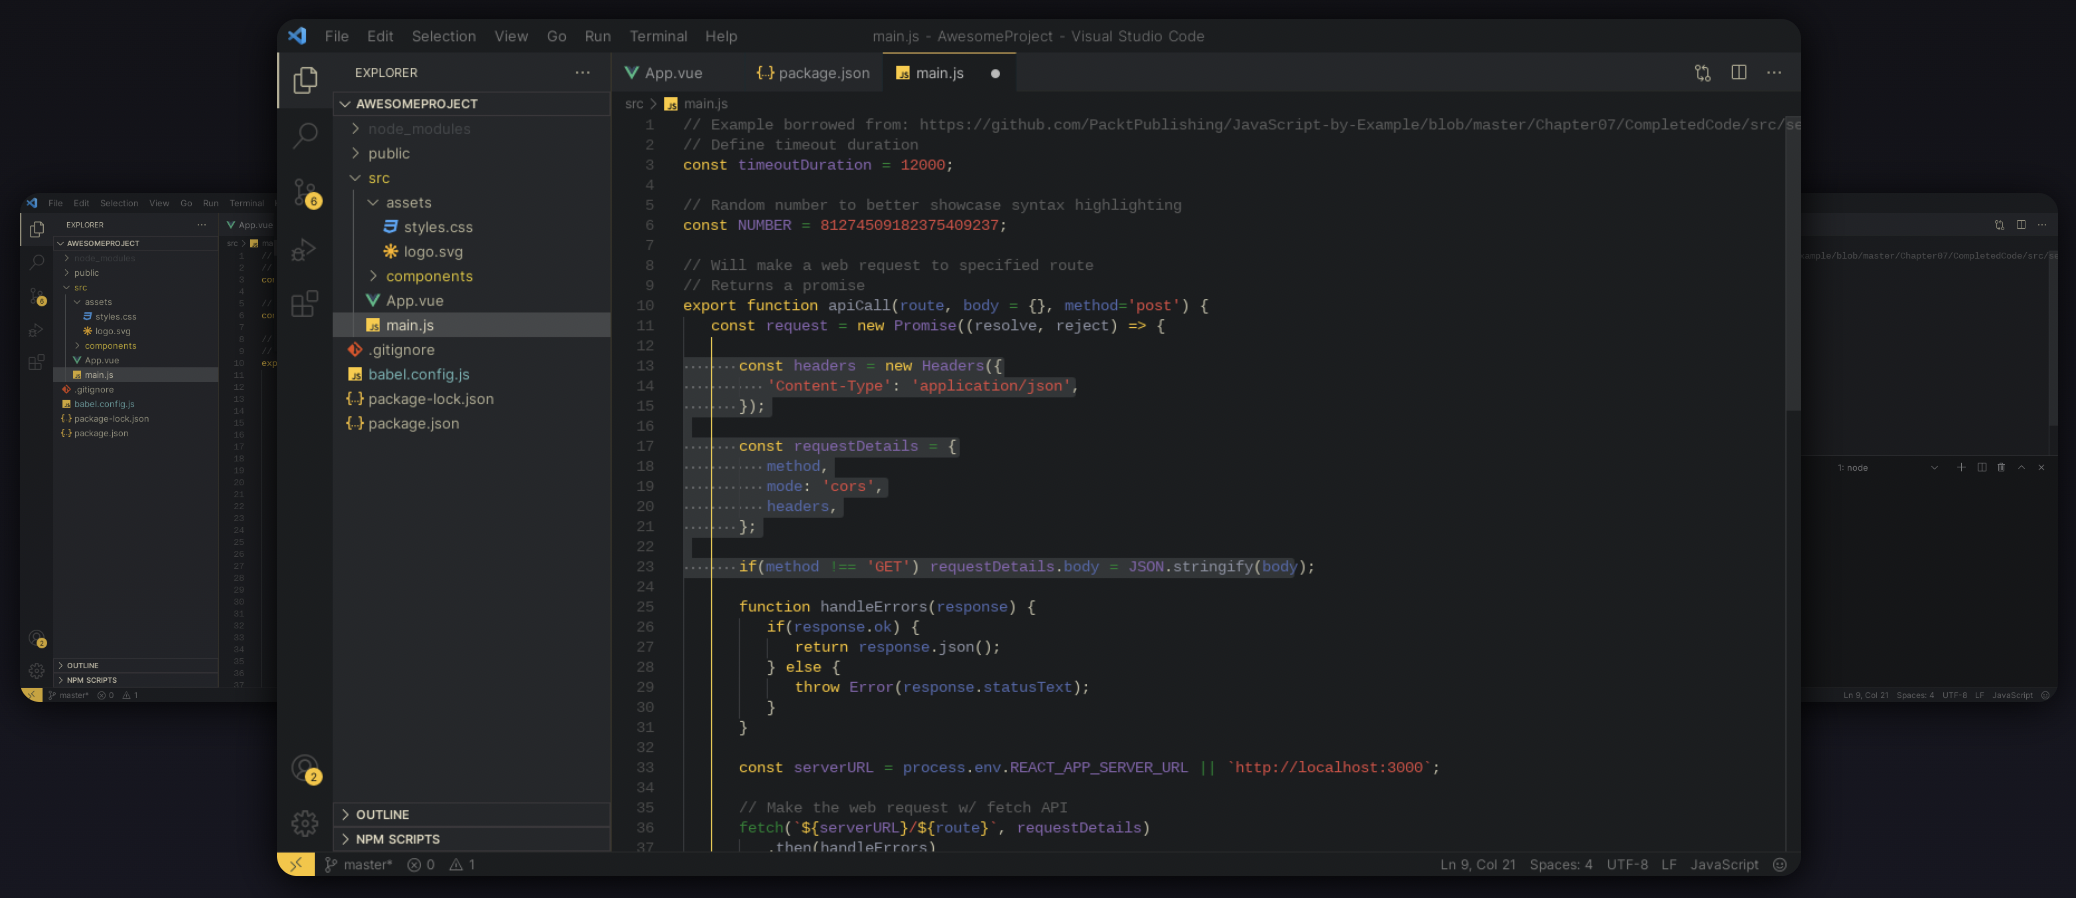2076x898 pixels.
Task: Change end of line via LF
Action: pos(1669,865)
